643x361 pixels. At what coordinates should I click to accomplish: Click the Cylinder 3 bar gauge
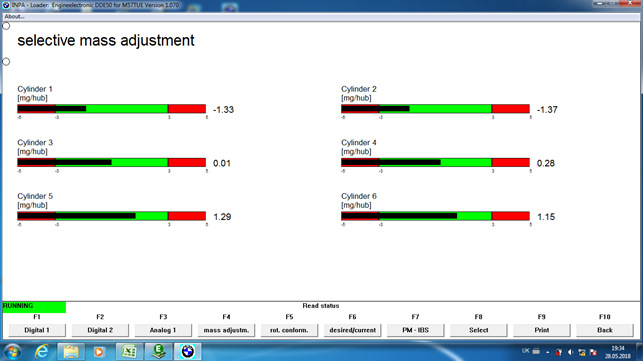tap(112, 162)
